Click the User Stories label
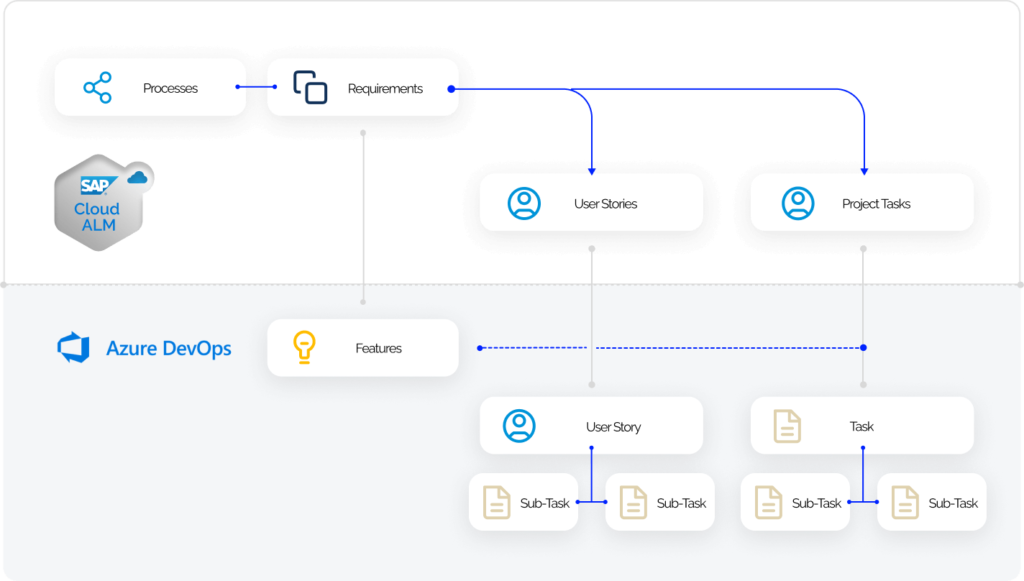 [605, 204]
